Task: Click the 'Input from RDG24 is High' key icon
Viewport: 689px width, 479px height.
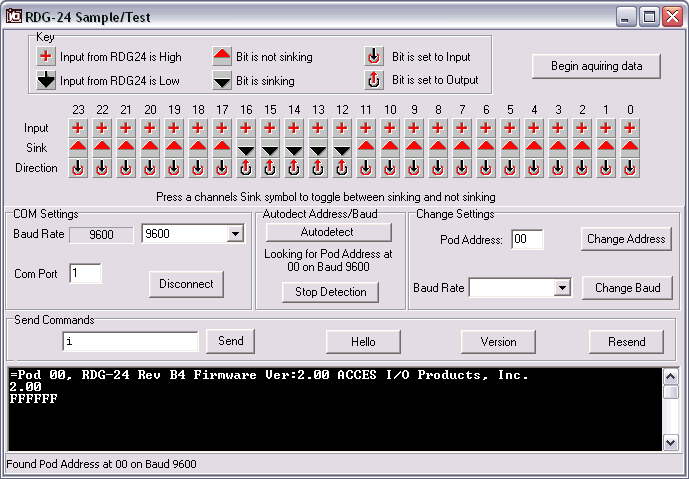Action: point(46,56)
